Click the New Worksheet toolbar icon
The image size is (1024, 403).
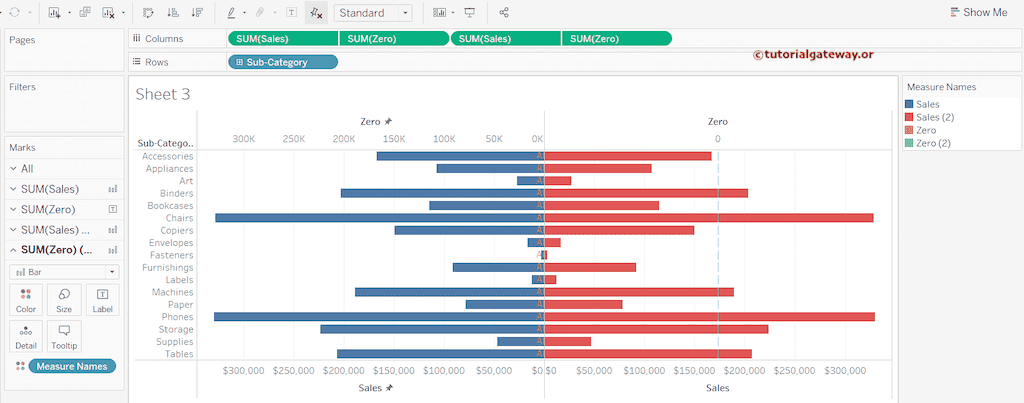click(x=53, y=13)
